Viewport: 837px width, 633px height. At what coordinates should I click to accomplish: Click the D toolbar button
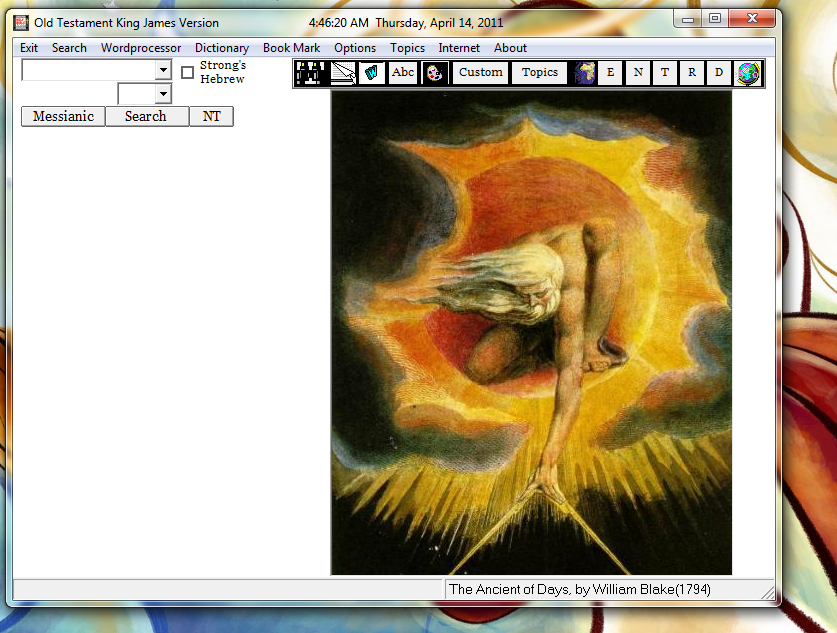(x=719, y=73)
